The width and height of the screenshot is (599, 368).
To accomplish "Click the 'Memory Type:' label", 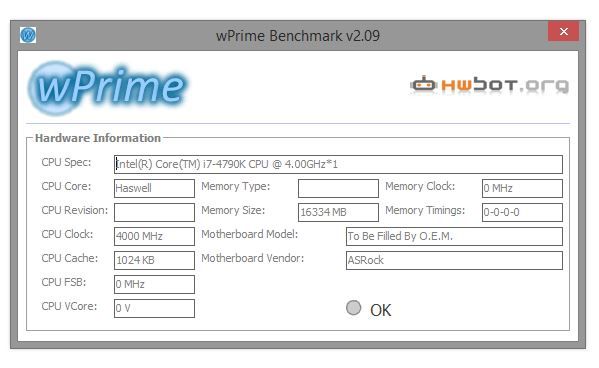I will pyautogui.click(x=236, y=186).
